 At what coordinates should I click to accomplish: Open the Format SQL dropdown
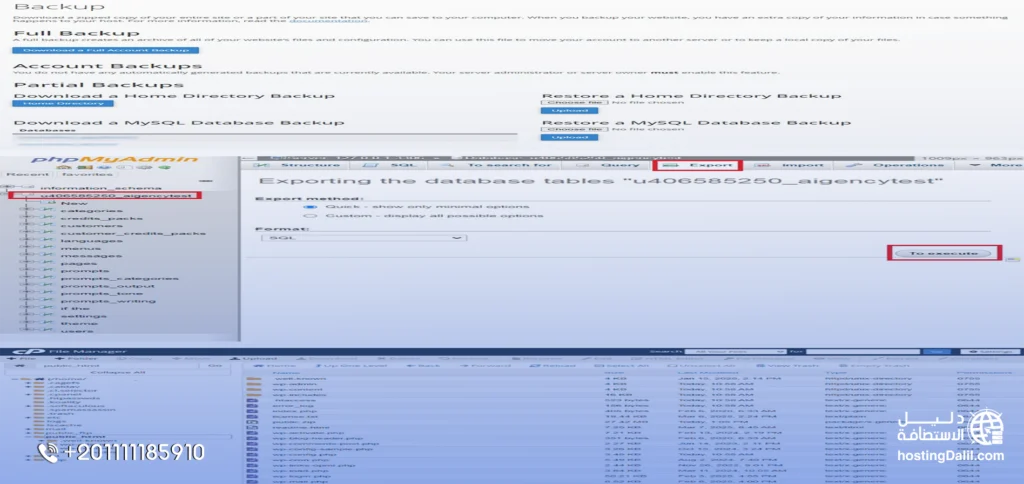coord(363,238)
